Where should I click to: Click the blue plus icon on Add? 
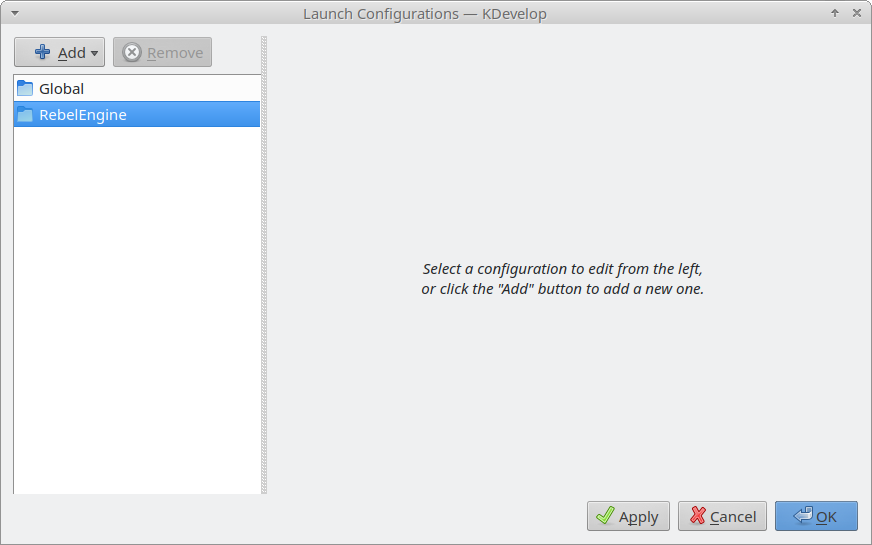coord(42,52)
